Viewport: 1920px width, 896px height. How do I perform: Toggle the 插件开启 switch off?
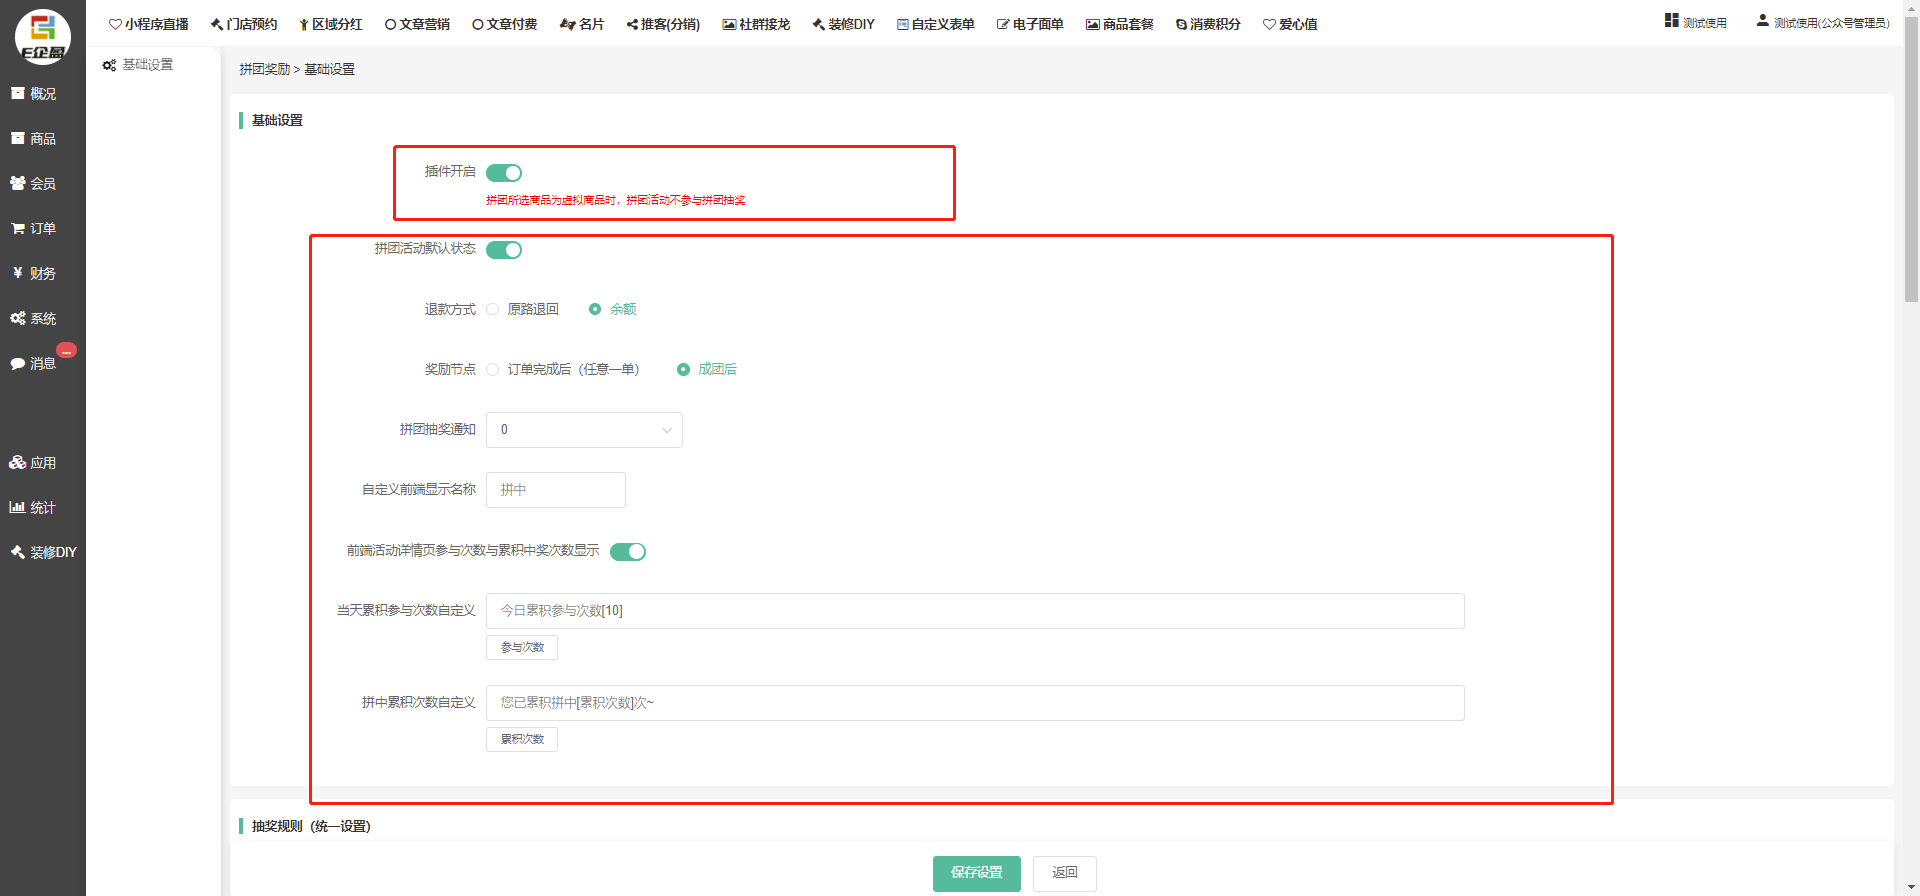[504, 173]
